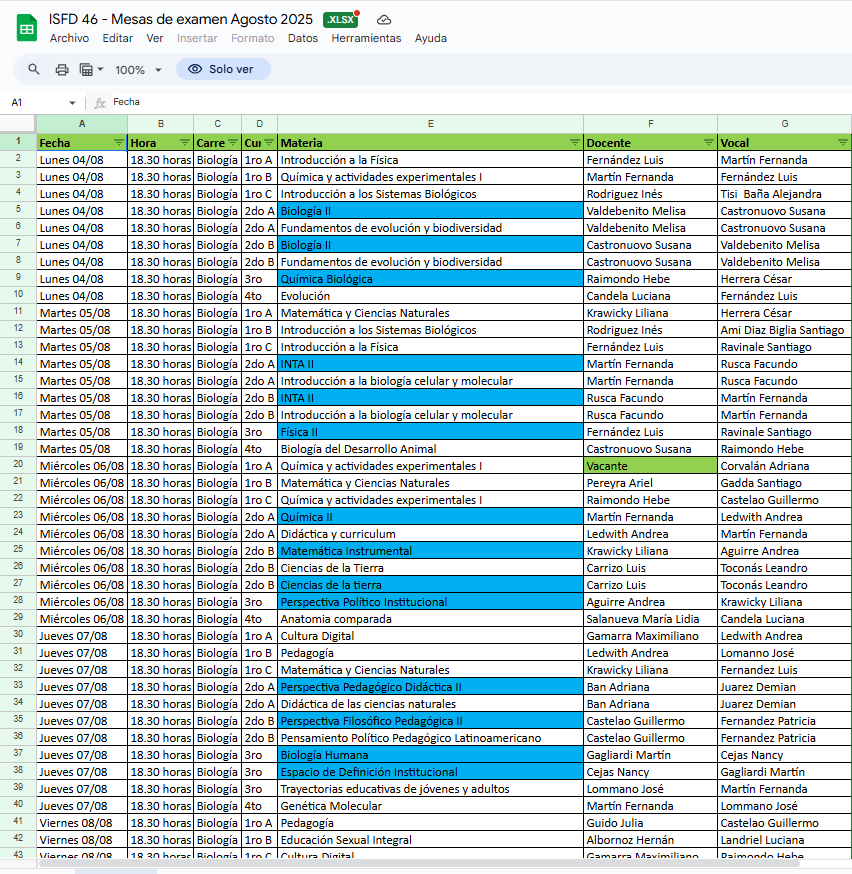Open filter dropdown on Hora header
This screenshot has height=874, width=852.
(185, 143)
